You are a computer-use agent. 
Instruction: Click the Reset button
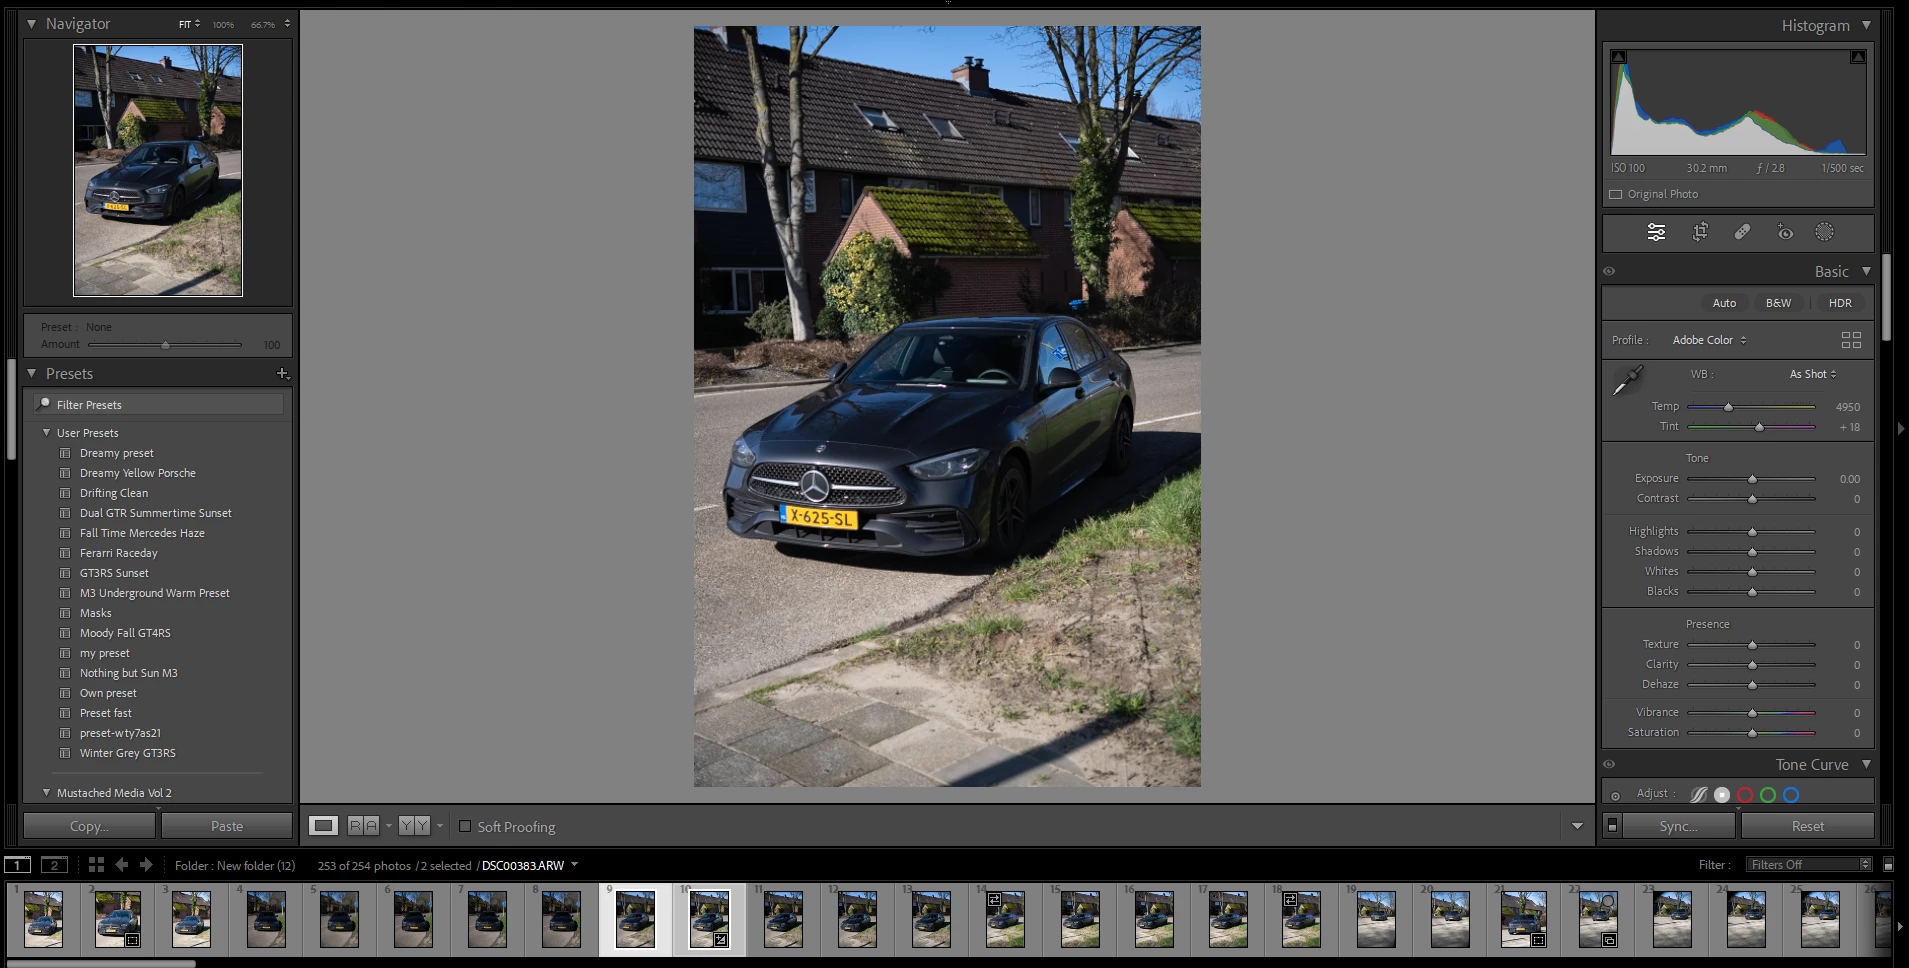(1807, 826)
